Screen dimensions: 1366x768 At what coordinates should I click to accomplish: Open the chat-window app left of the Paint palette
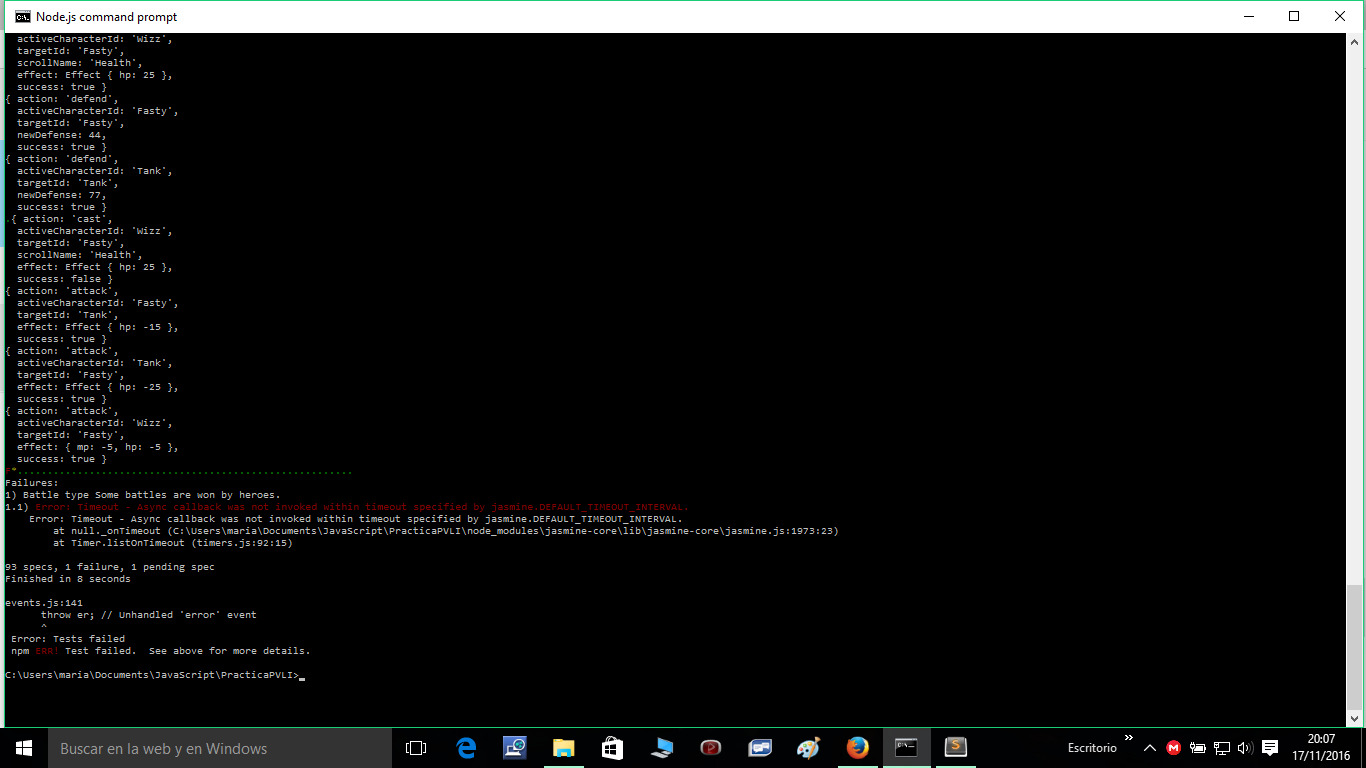pyautogui.click(x=760, y=748)
